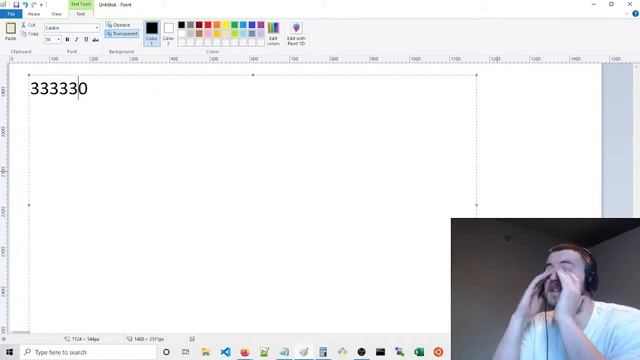Viewport: 640px width, 360px height.
Task: Redo the action in Quick Access
Action: (34, 5)
